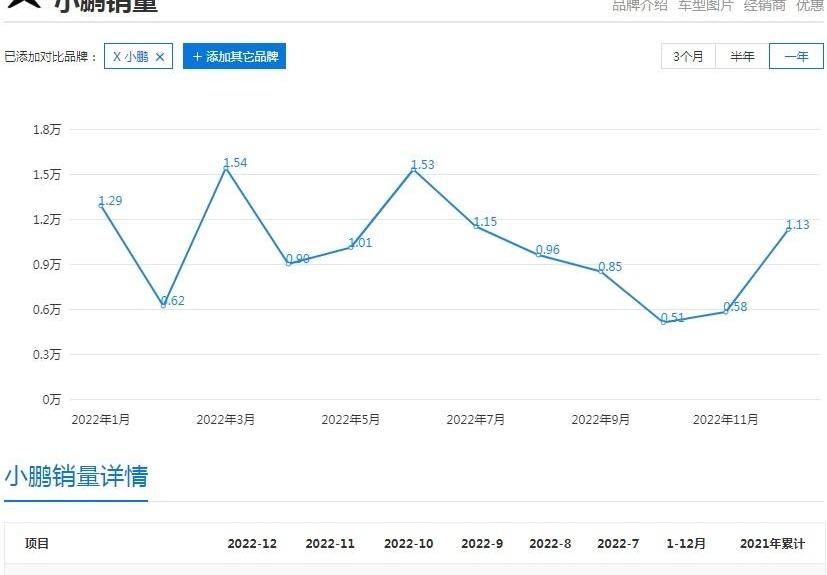Open the 优惠 link
The height and width of the screenshot is (575, 827).
pos(810,5)
